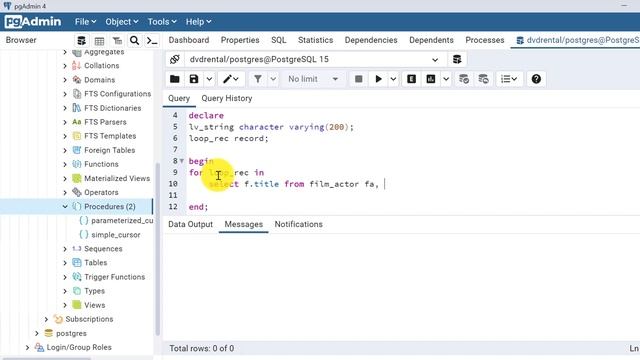
Task: Expand Login/Group Roles arrow
Action: [27, 347]
